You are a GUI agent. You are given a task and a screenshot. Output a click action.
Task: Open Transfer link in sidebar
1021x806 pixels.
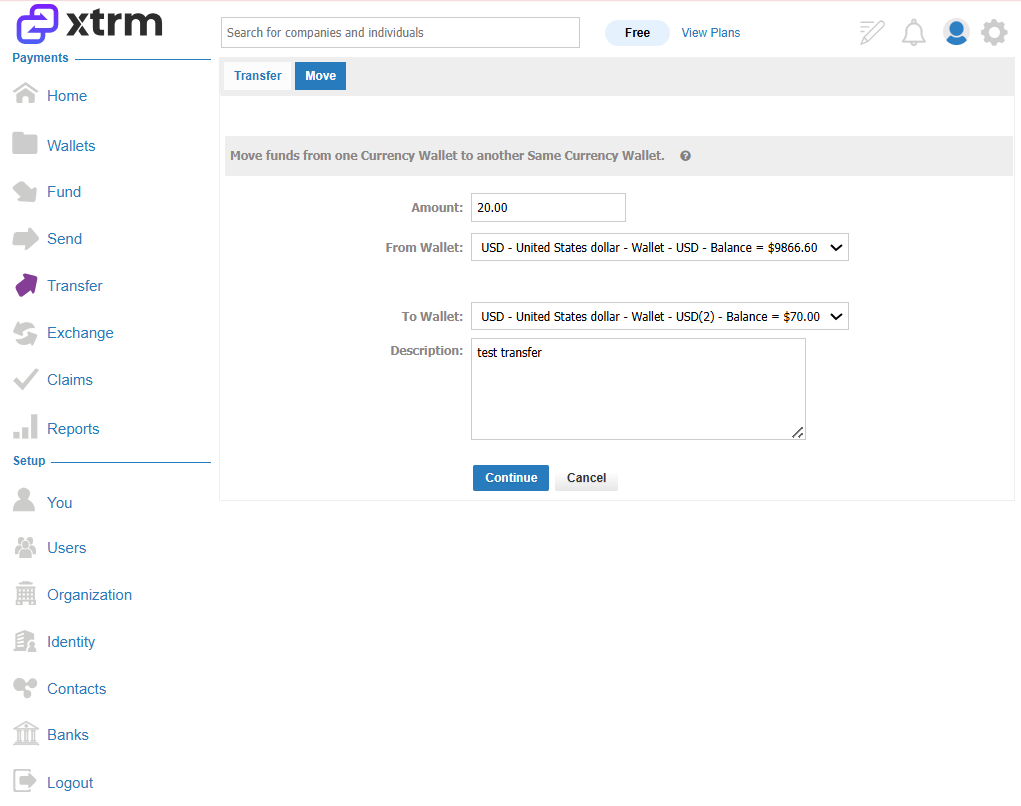coord(75,286)
